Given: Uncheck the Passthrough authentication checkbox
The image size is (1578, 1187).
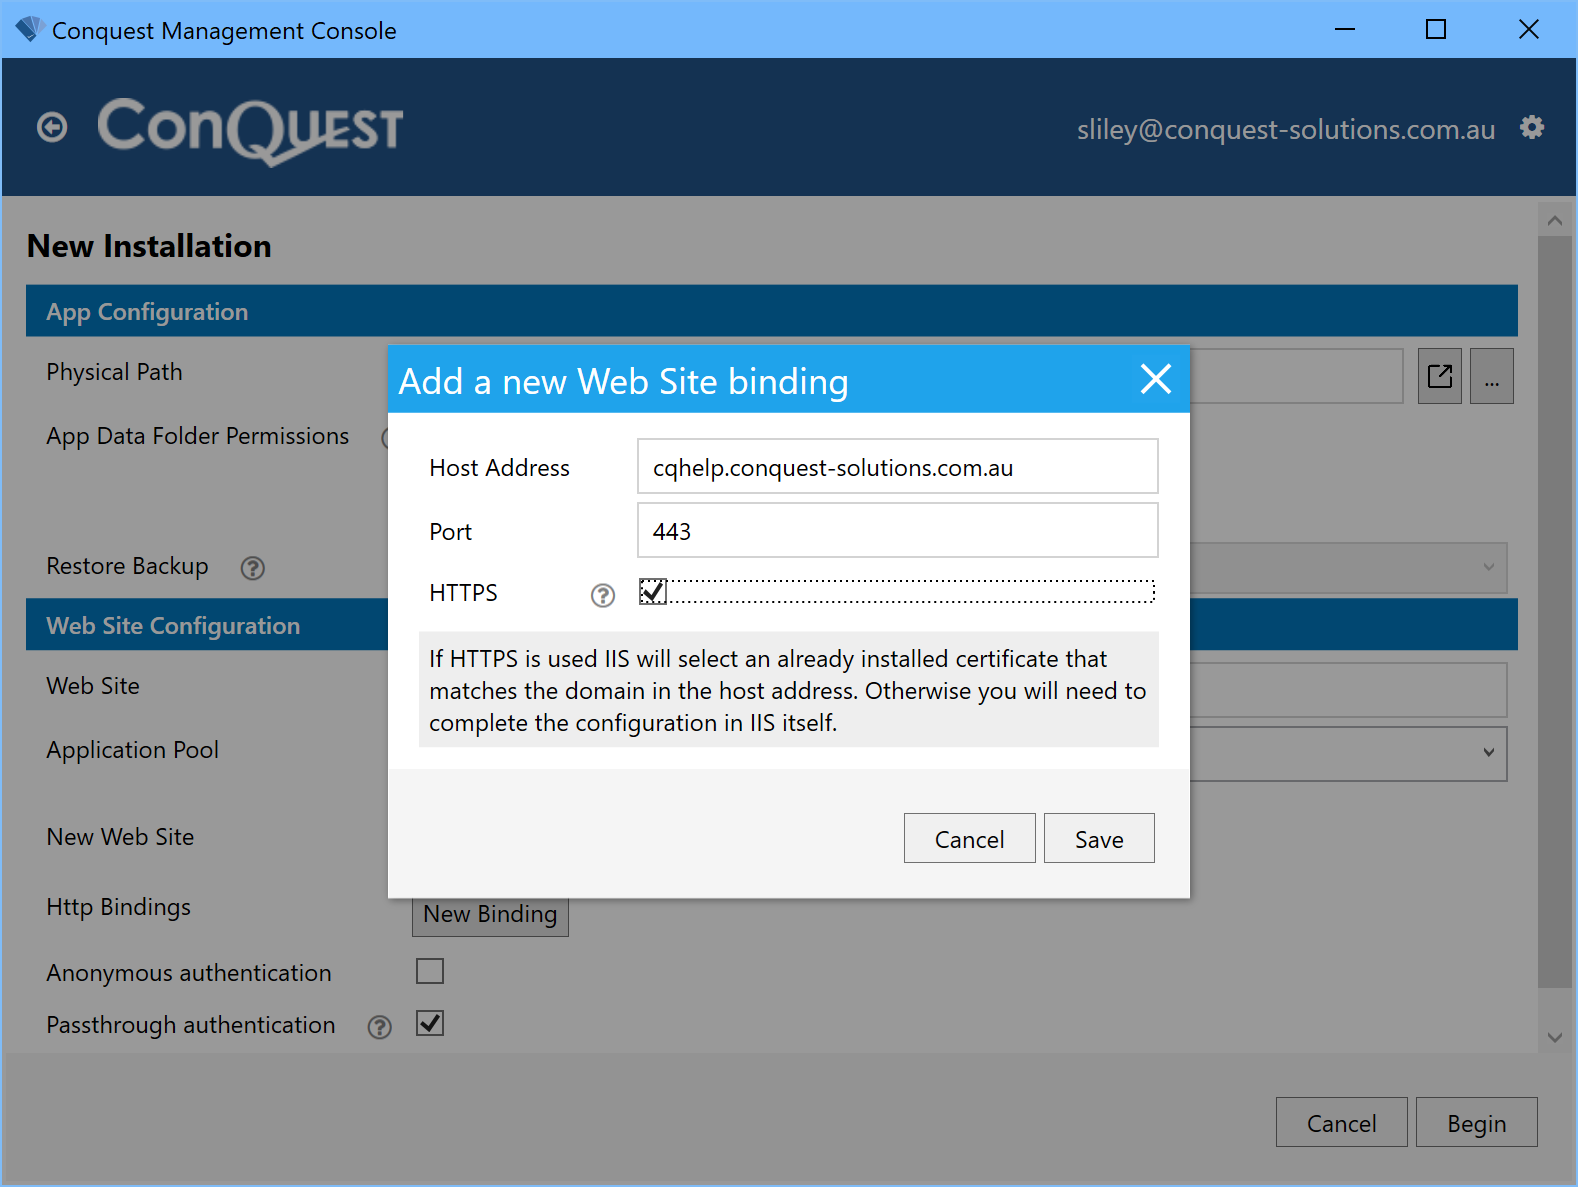Looking at the screenshot, I should pos(430,1023).
